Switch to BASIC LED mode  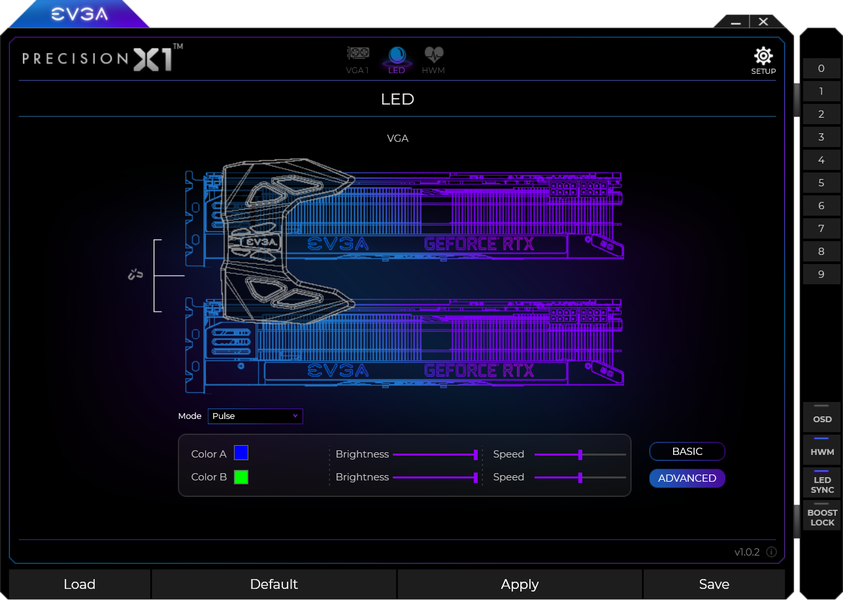click(x=687, y=452)
